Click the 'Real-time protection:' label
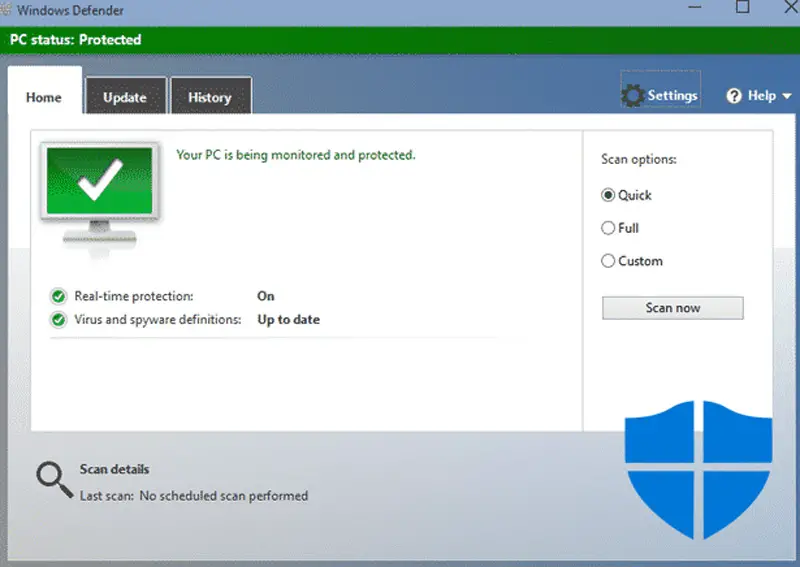 point(134,296)
